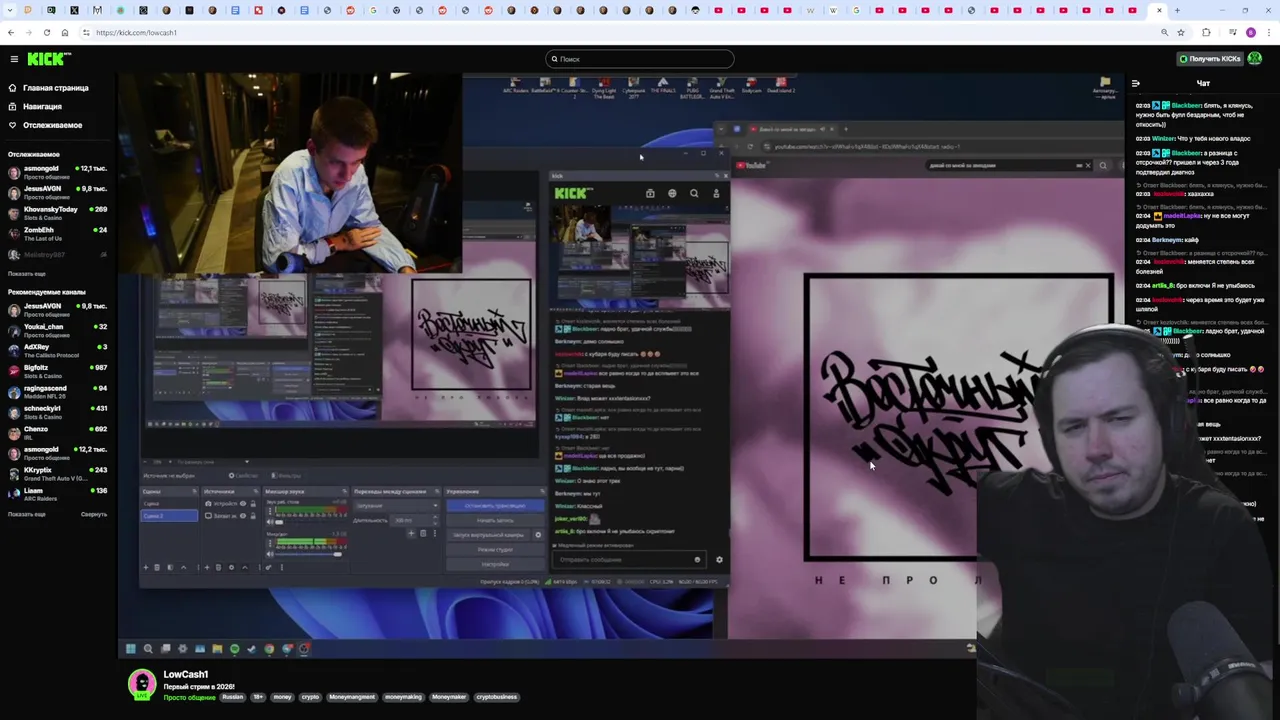Click KKryptix channel avatar
The image size is (1280, 720).
[14, 473]
